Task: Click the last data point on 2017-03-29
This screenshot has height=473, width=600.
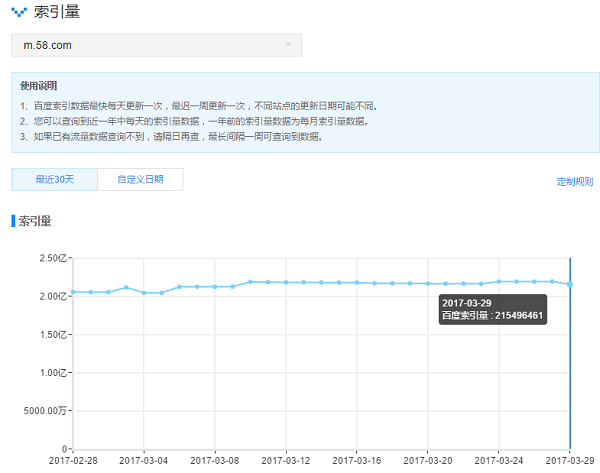Action: [x=569, y=284]
